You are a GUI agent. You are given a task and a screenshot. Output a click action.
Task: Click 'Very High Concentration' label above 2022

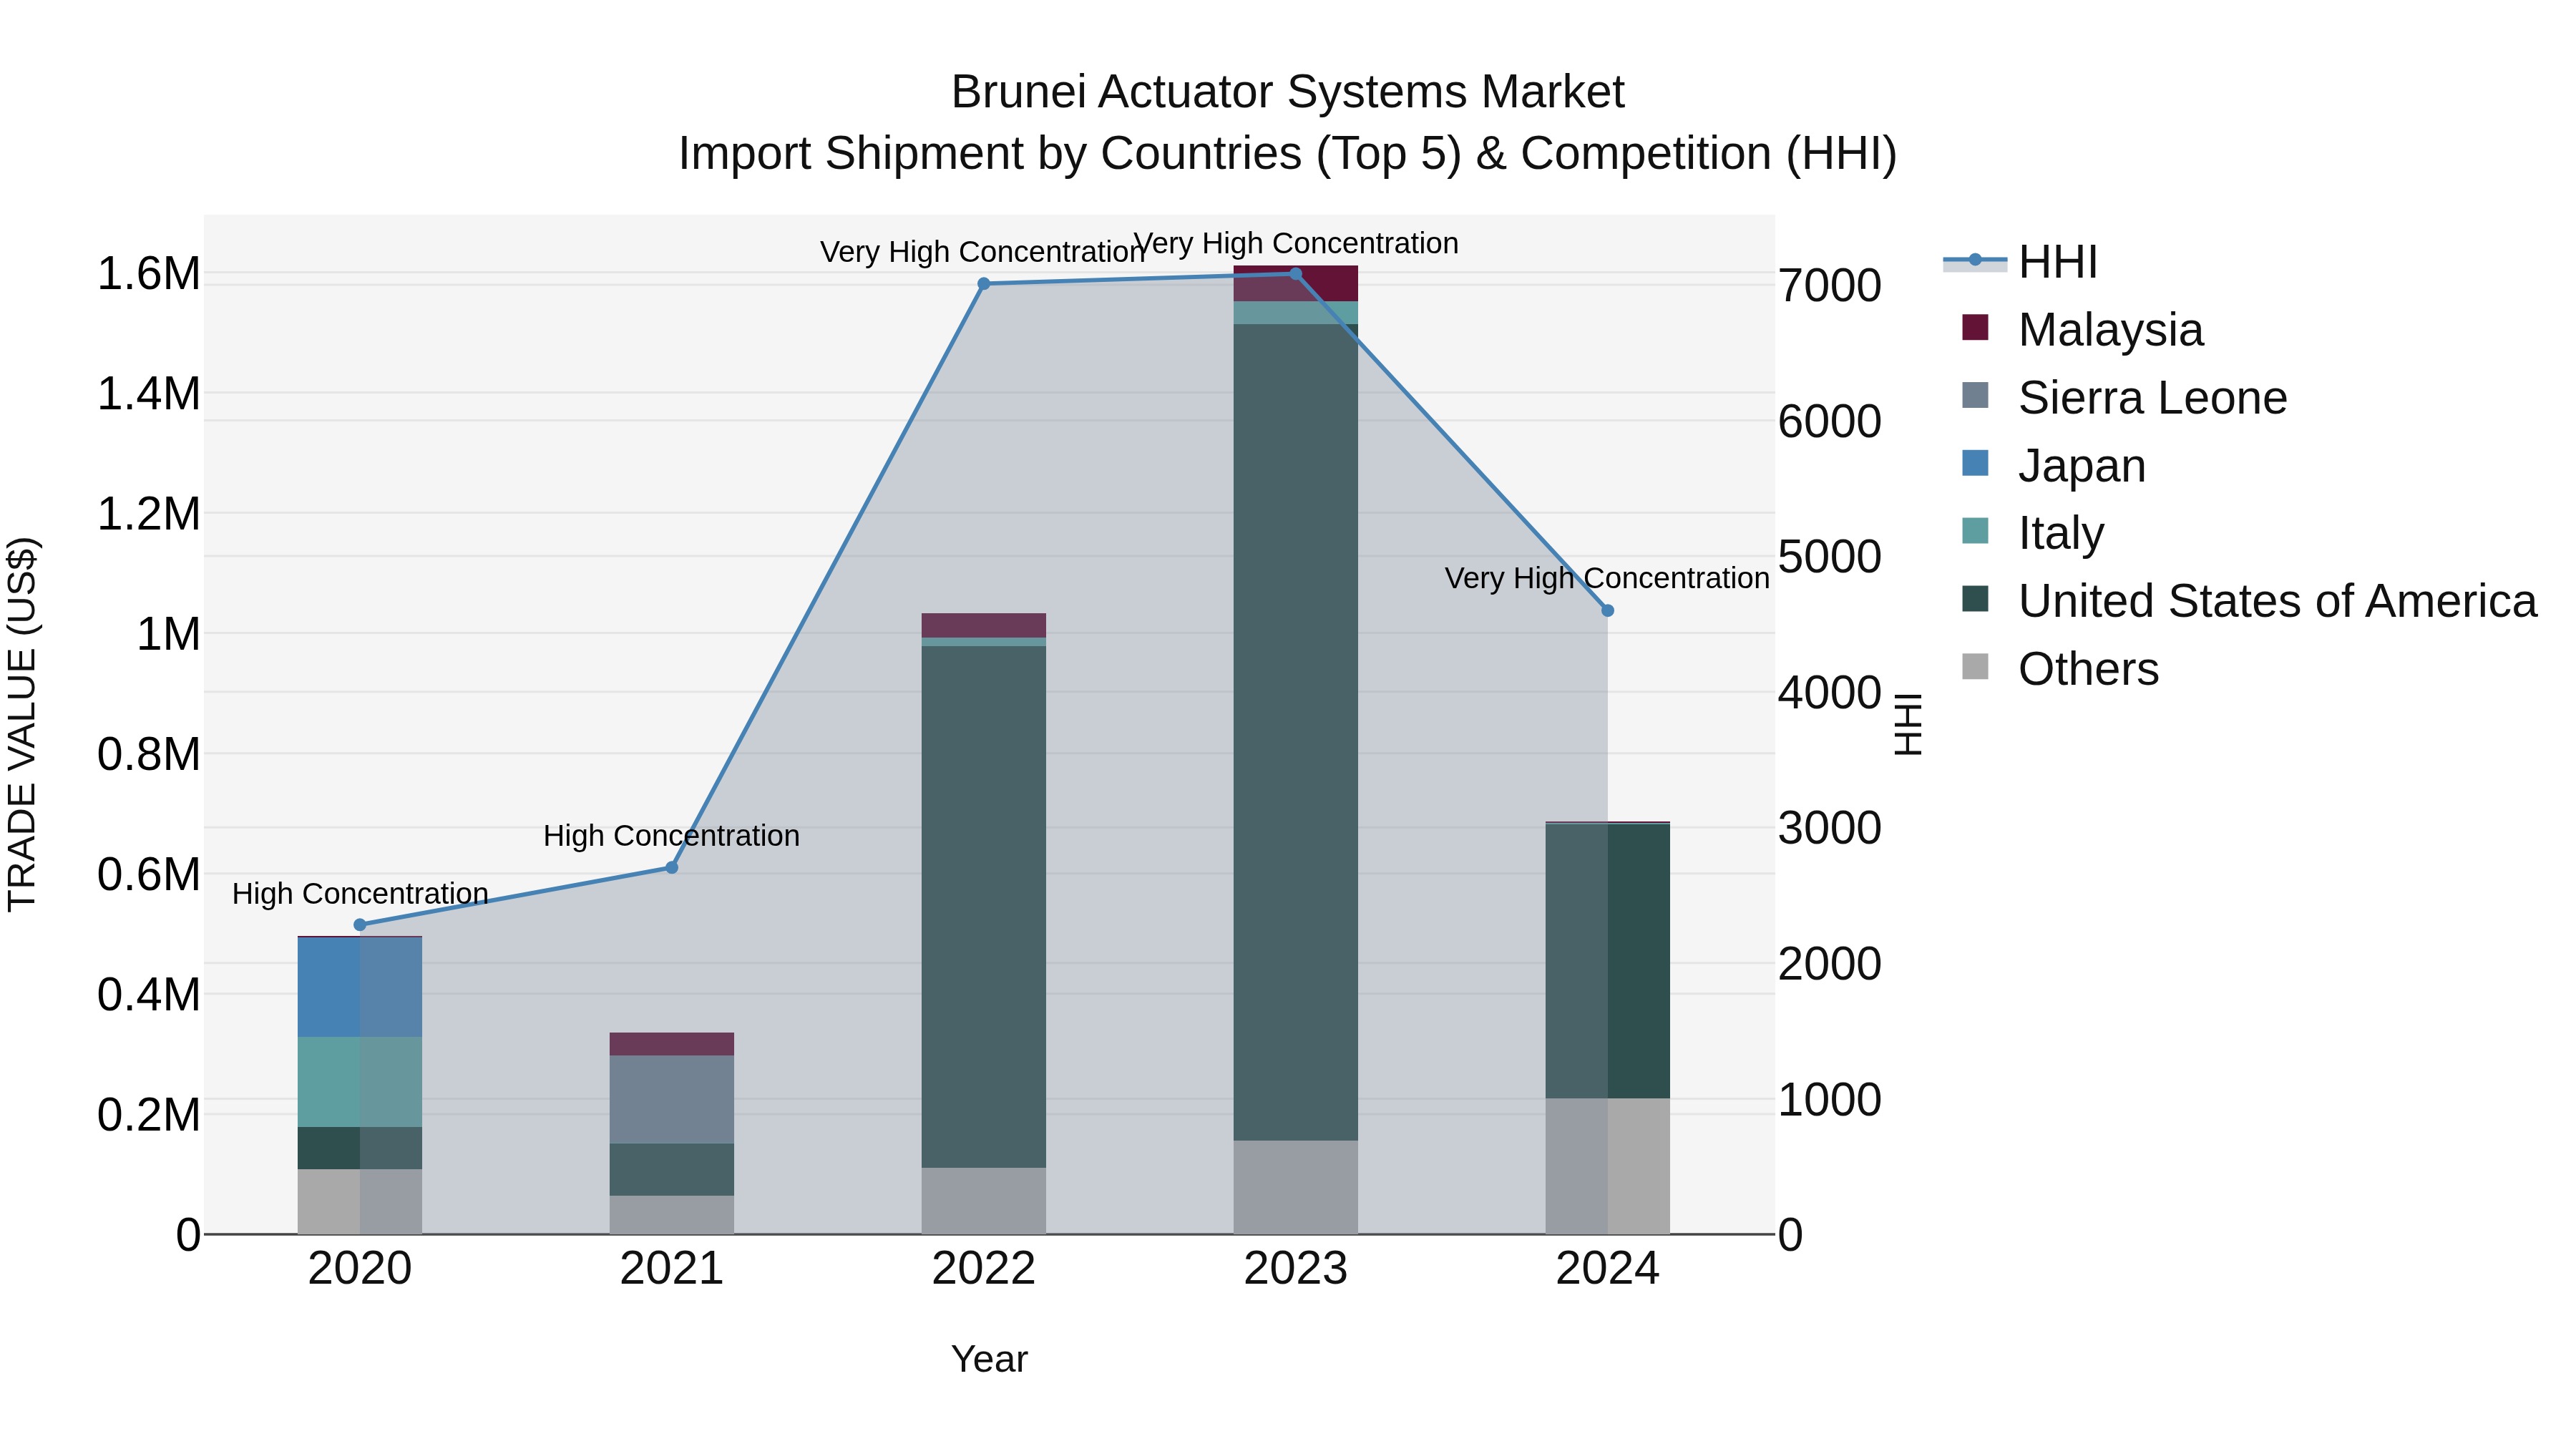[x=983, y=253]
